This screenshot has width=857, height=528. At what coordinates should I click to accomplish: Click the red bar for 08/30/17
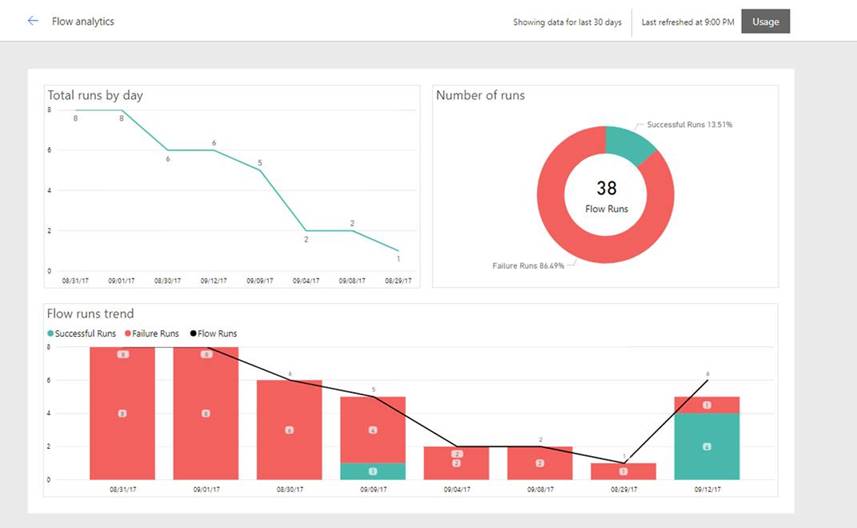tap(289, 430)
